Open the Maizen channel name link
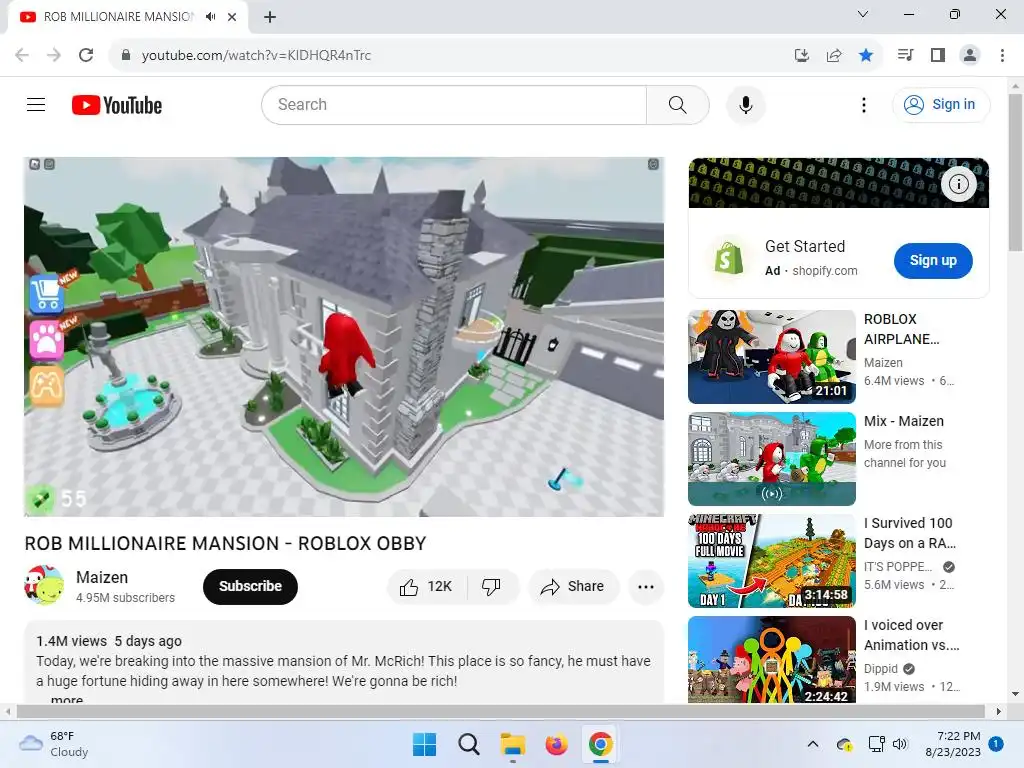Screen dimensions: 1024x768 [x=102, y=577]
